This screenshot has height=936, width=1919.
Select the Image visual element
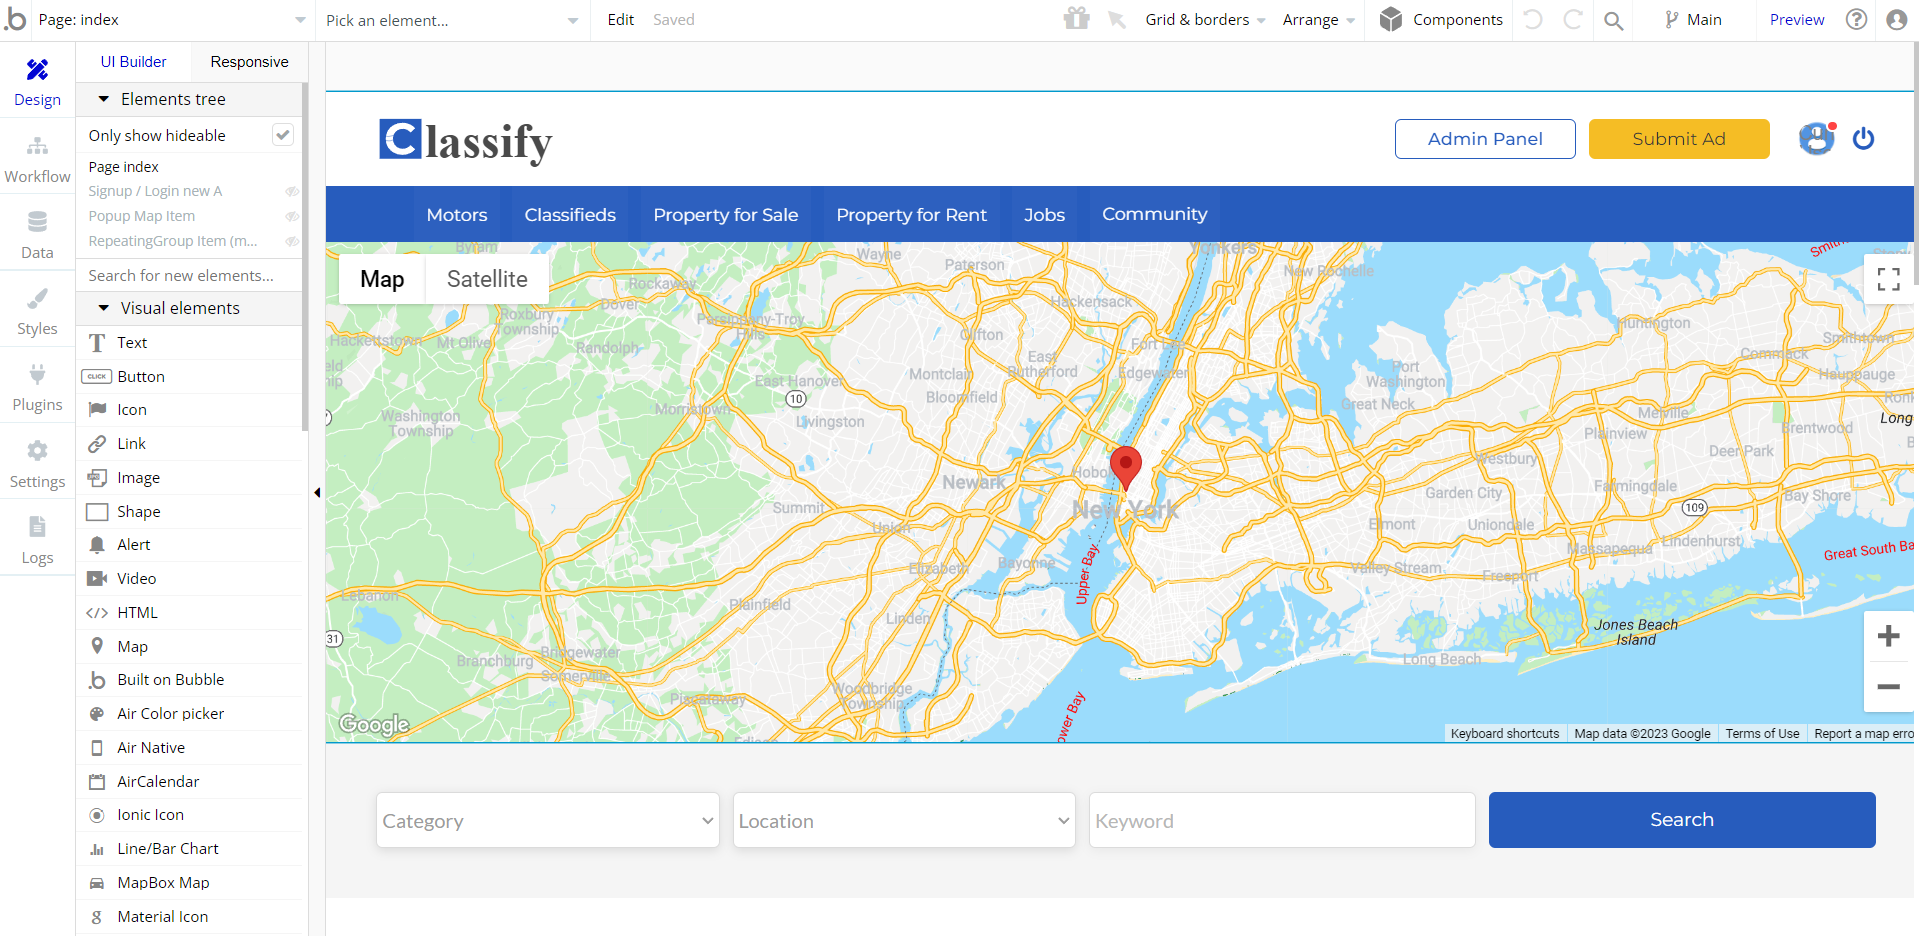tap(189, 478)
